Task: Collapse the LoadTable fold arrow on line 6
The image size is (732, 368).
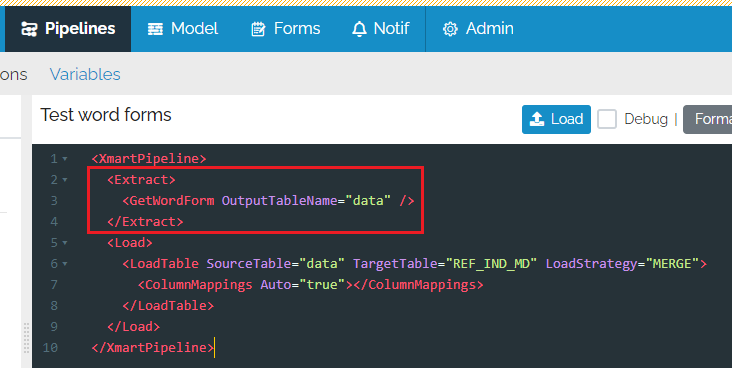Action: pyautogui.click(x=65, y=264)
